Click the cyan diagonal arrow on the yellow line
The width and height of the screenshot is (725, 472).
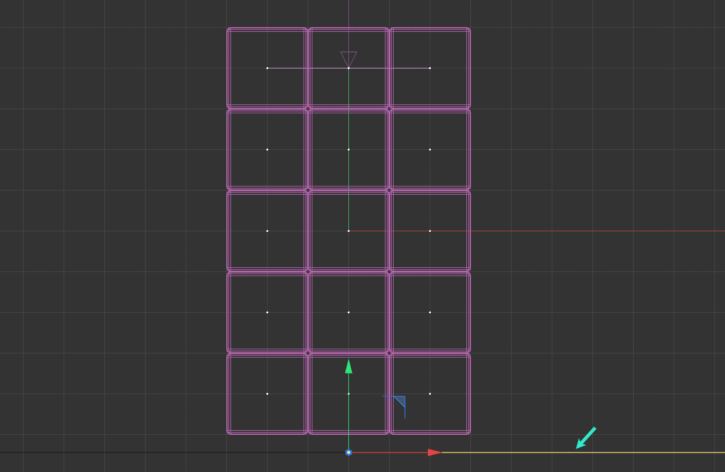[585, 438]
